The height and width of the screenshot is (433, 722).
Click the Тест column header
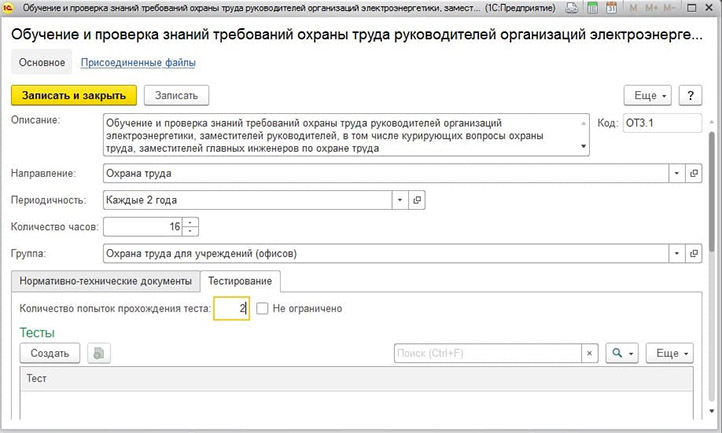coord(356,379)
